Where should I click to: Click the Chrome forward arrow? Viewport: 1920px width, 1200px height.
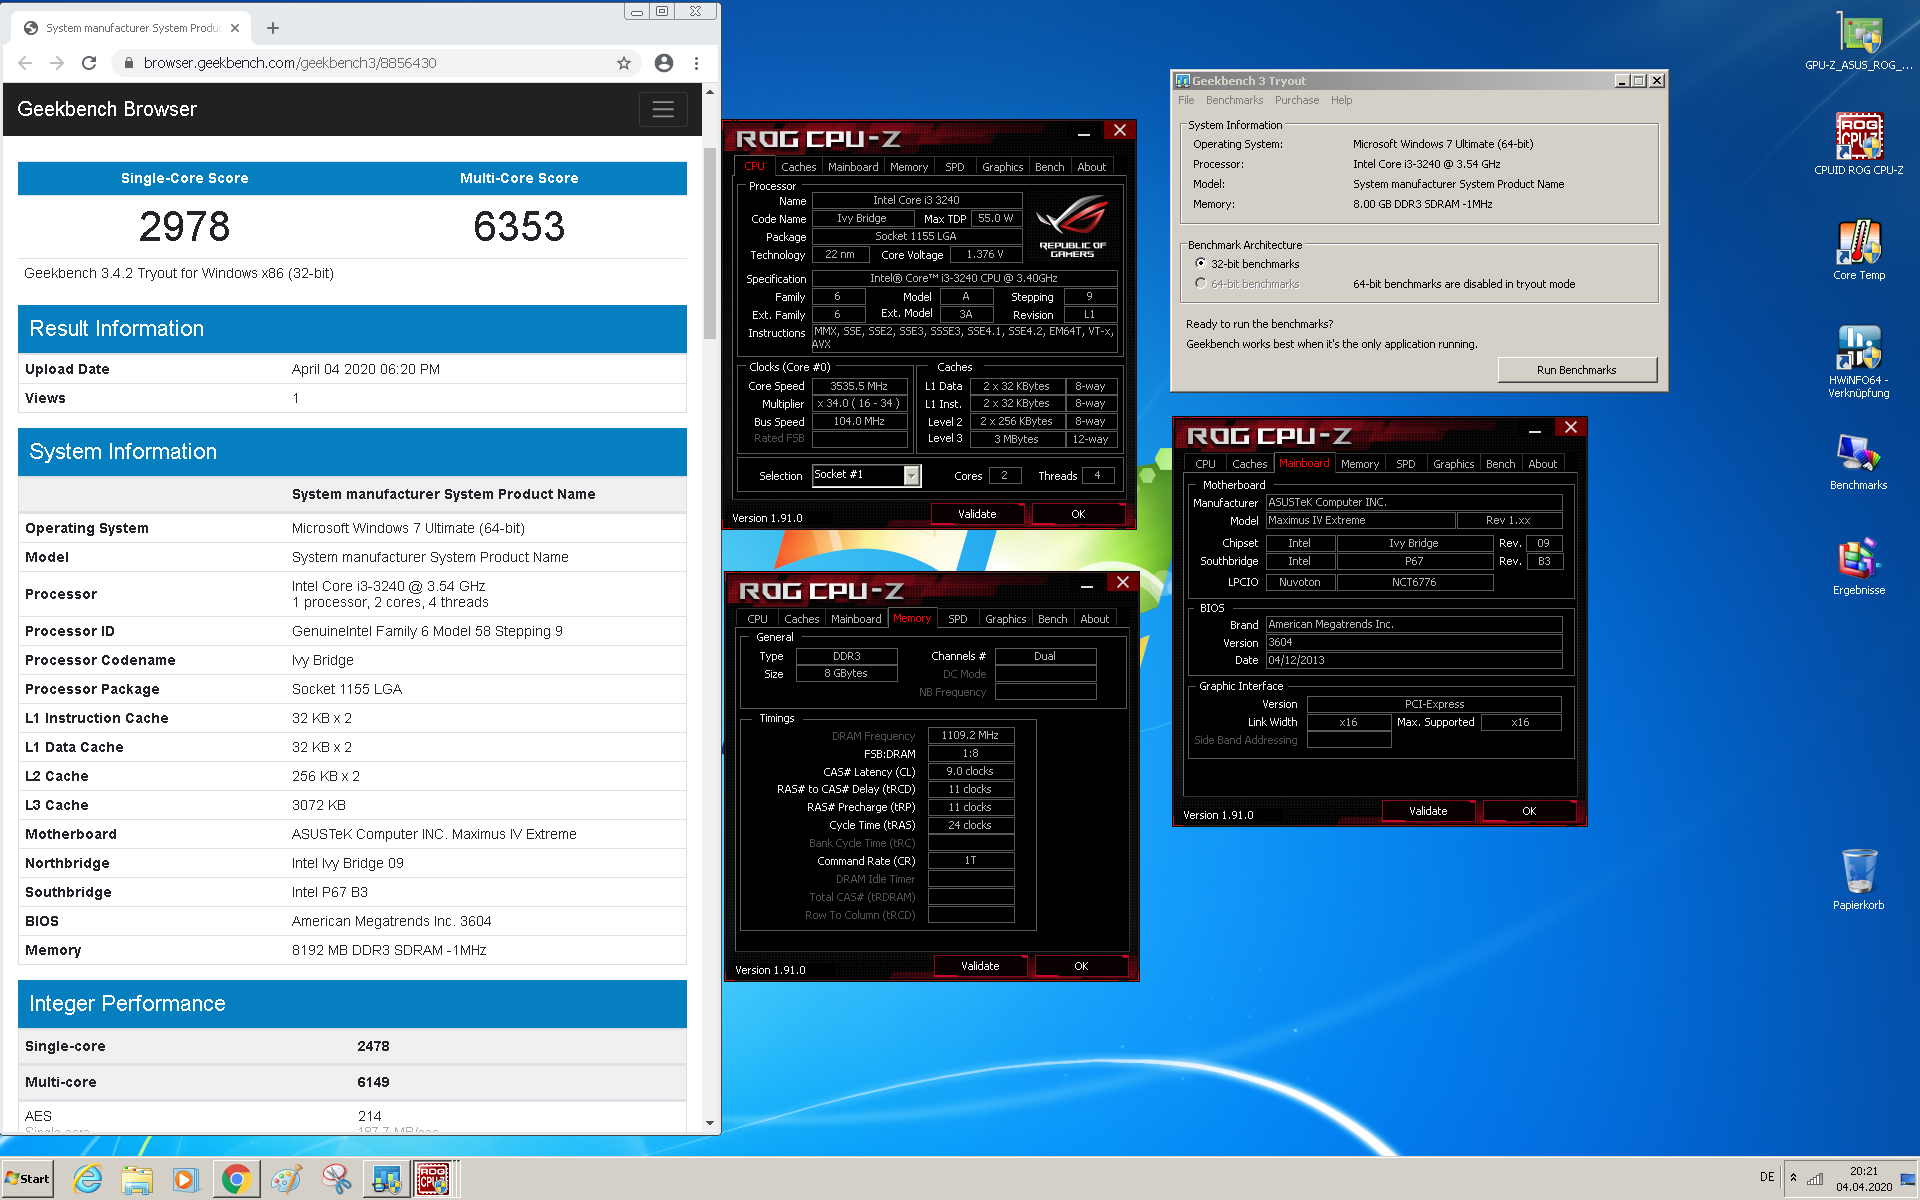[x=57, y=63]
